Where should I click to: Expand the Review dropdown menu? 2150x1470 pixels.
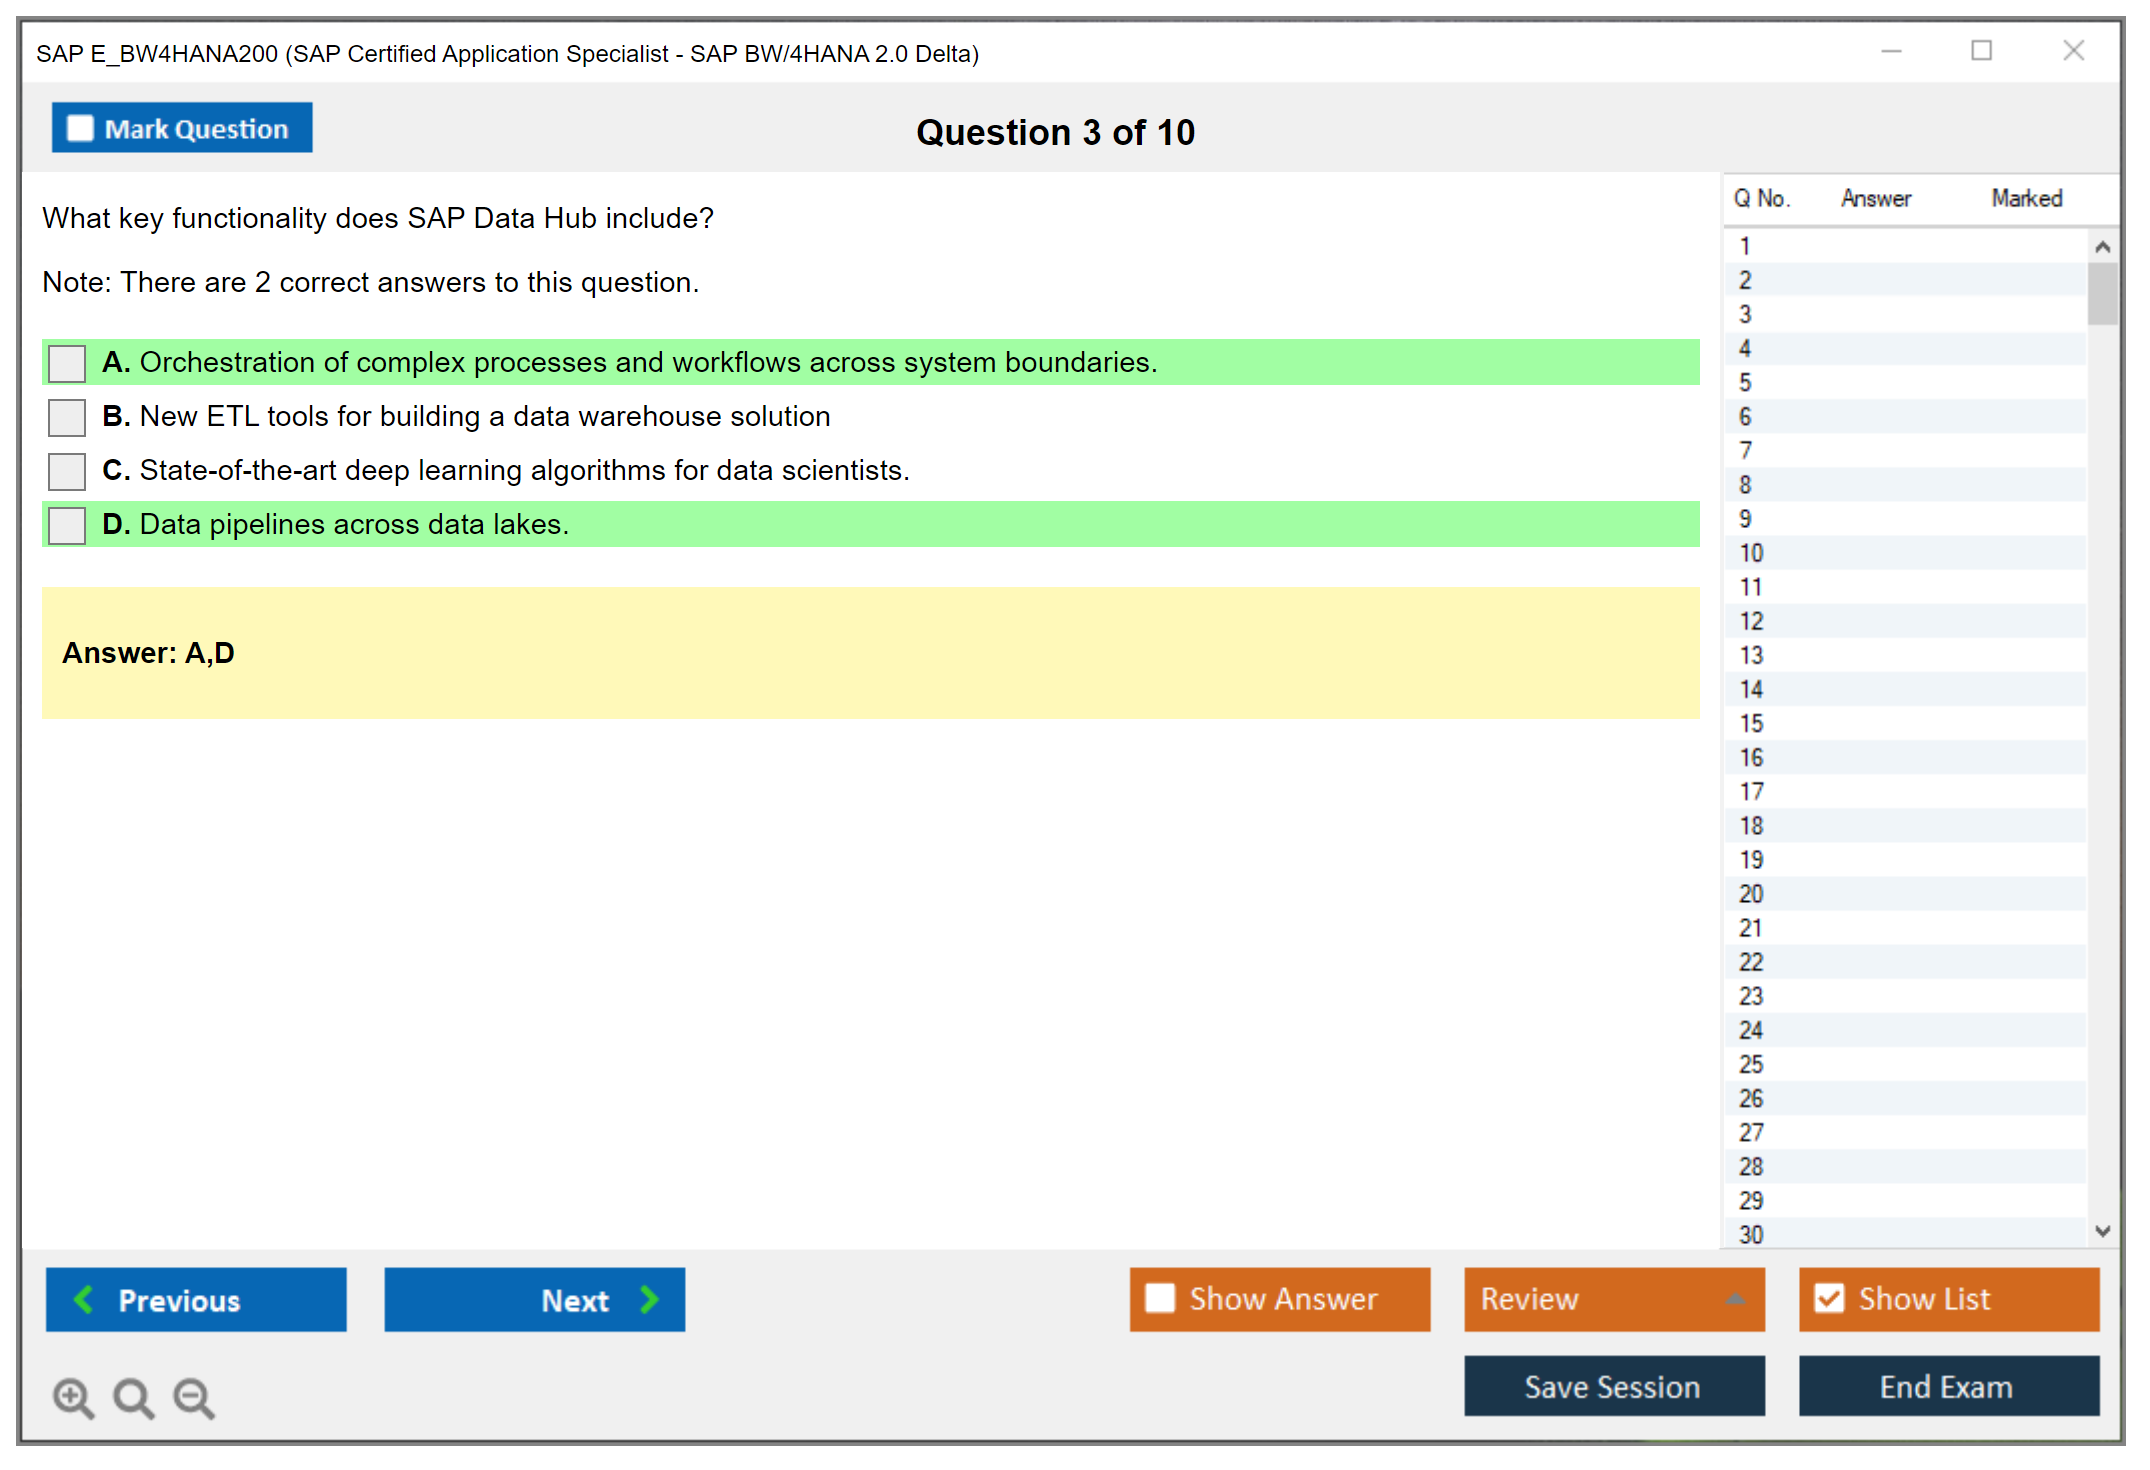coord(1735,1299)
